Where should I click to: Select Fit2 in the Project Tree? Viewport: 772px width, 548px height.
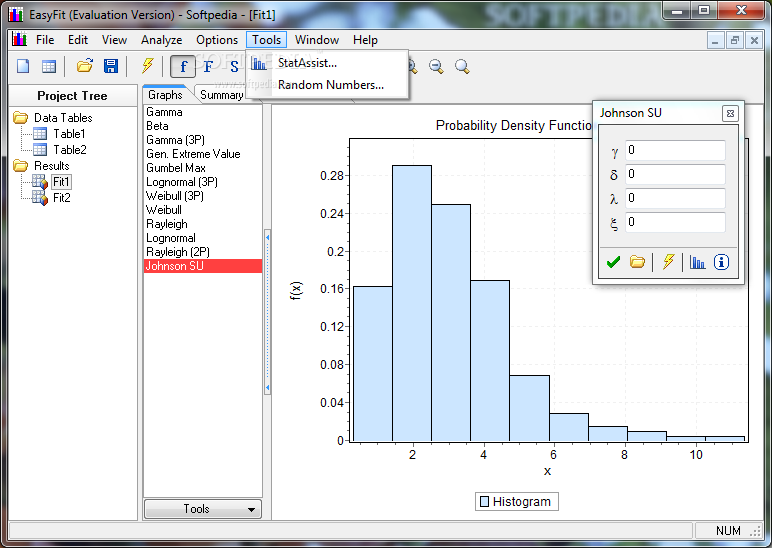point(62,198)
